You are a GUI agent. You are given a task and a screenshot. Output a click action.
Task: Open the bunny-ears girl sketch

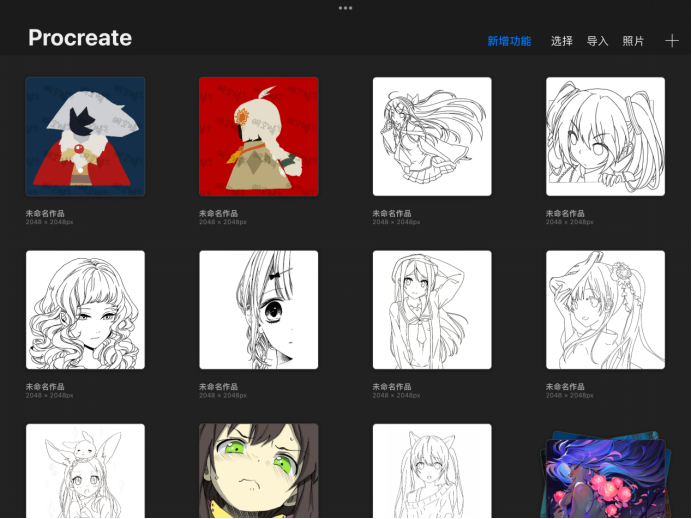pyautogui.click(x=85, y=471)
